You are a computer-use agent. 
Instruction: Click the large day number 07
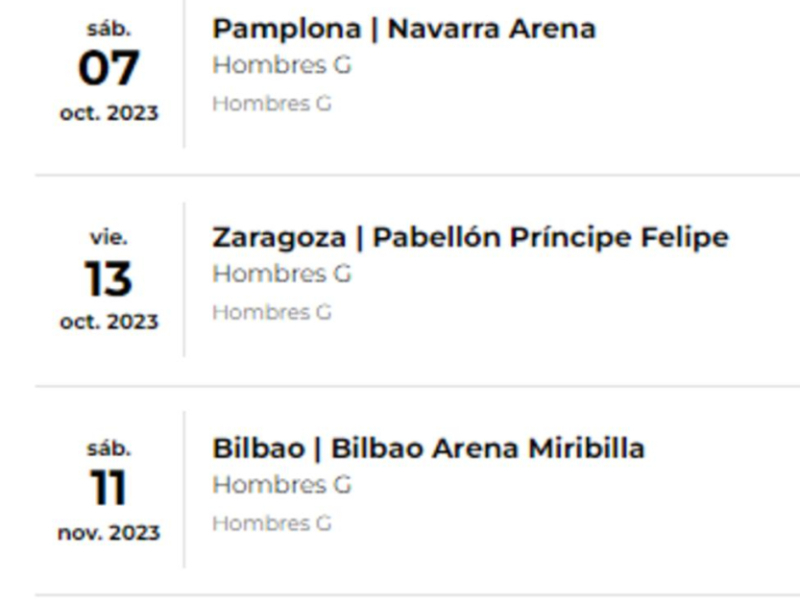click(108, 69)
